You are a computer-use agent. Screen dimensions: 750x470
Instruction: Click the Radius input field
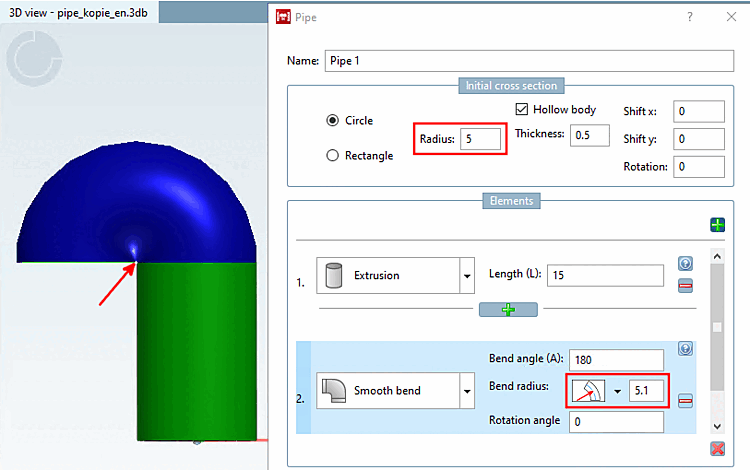tap(480, 139)
